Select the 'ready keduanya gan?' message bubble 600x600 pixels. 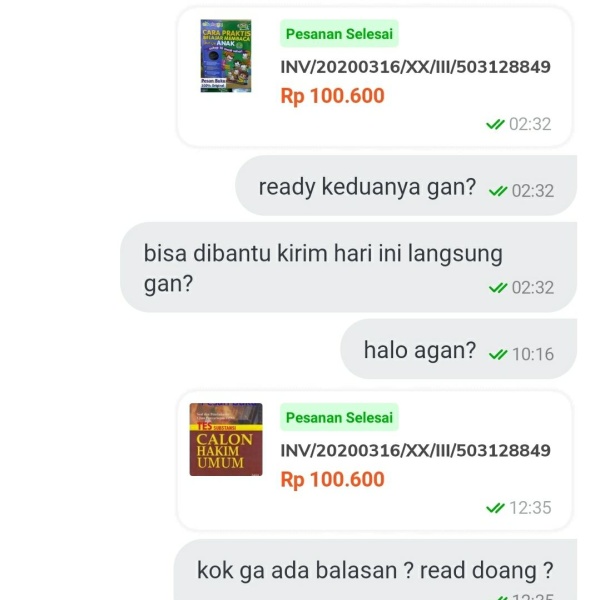(406, 186)
